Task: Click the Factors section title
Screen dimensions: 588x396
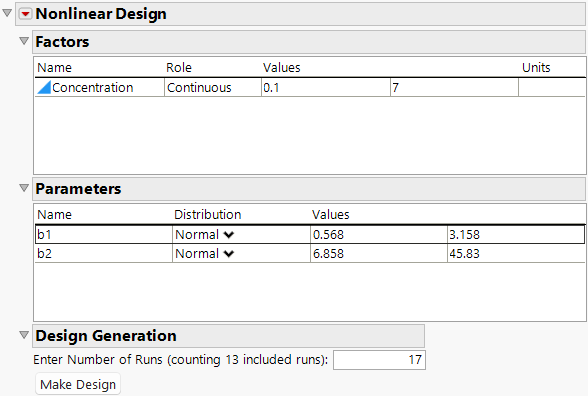Action: coord(62,42)
